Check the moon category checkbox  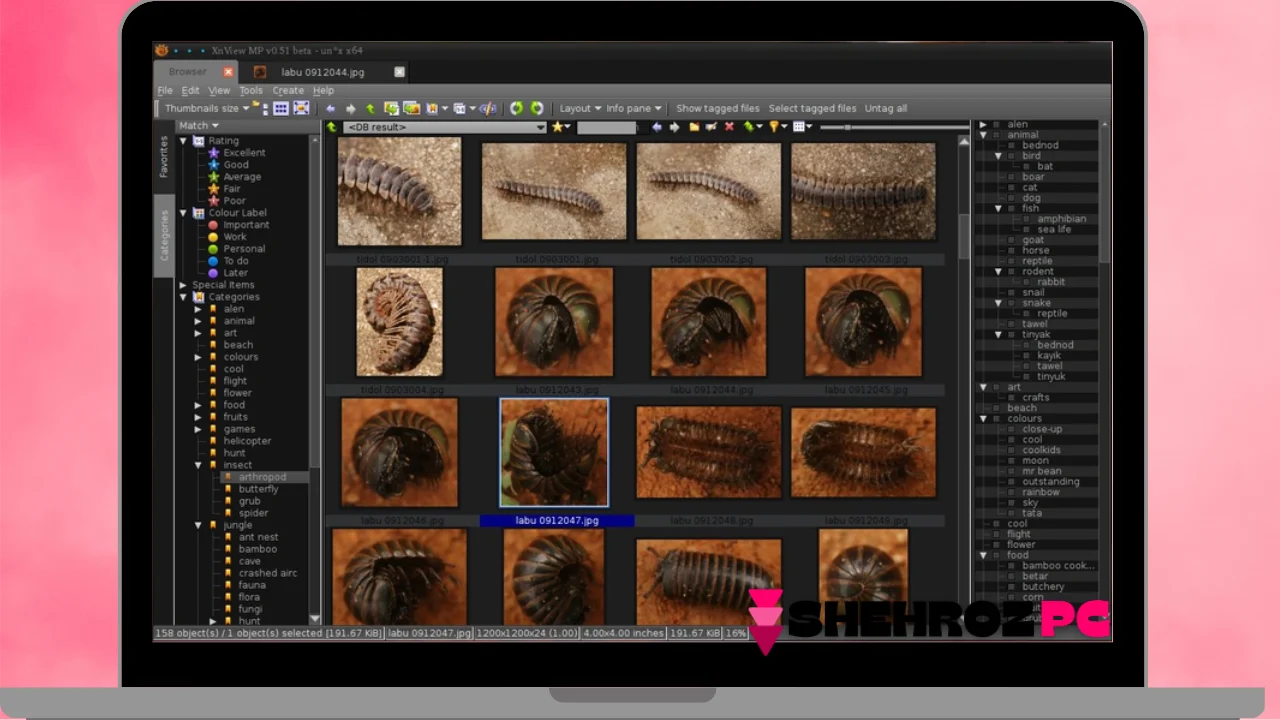point(1012,460)
